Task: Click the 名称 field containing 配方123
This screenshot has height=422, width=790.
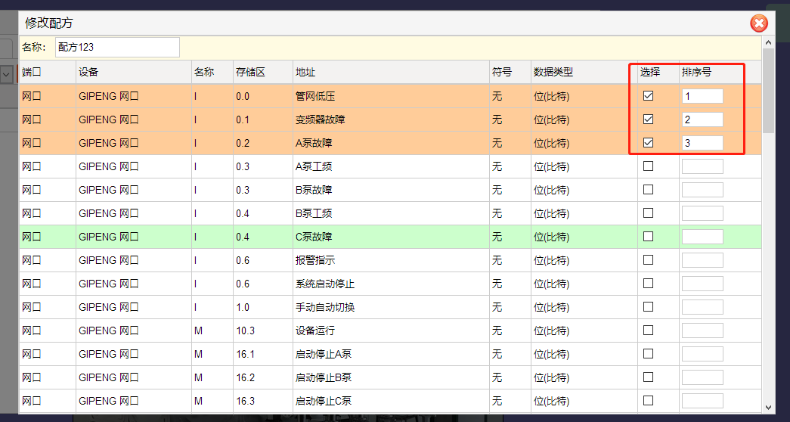Action: (x=117, y=47)
